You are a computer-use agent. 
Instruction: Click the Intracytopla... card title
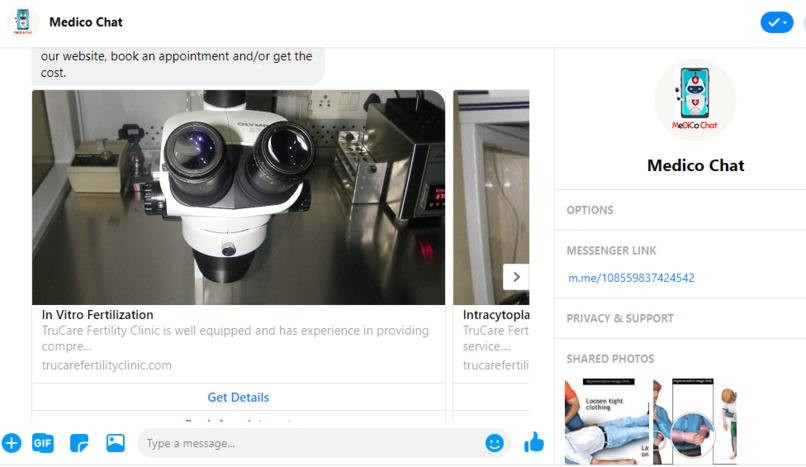(496, 314)
